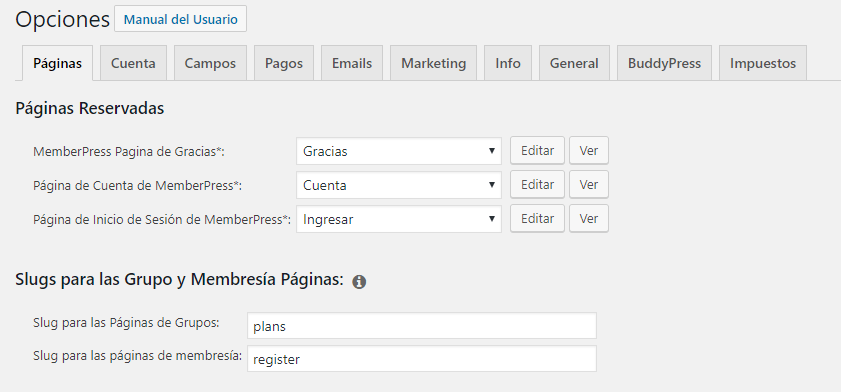The image size is (841, 392).
Task: Open the Marketing tab
Action: [x=433, y=63]
